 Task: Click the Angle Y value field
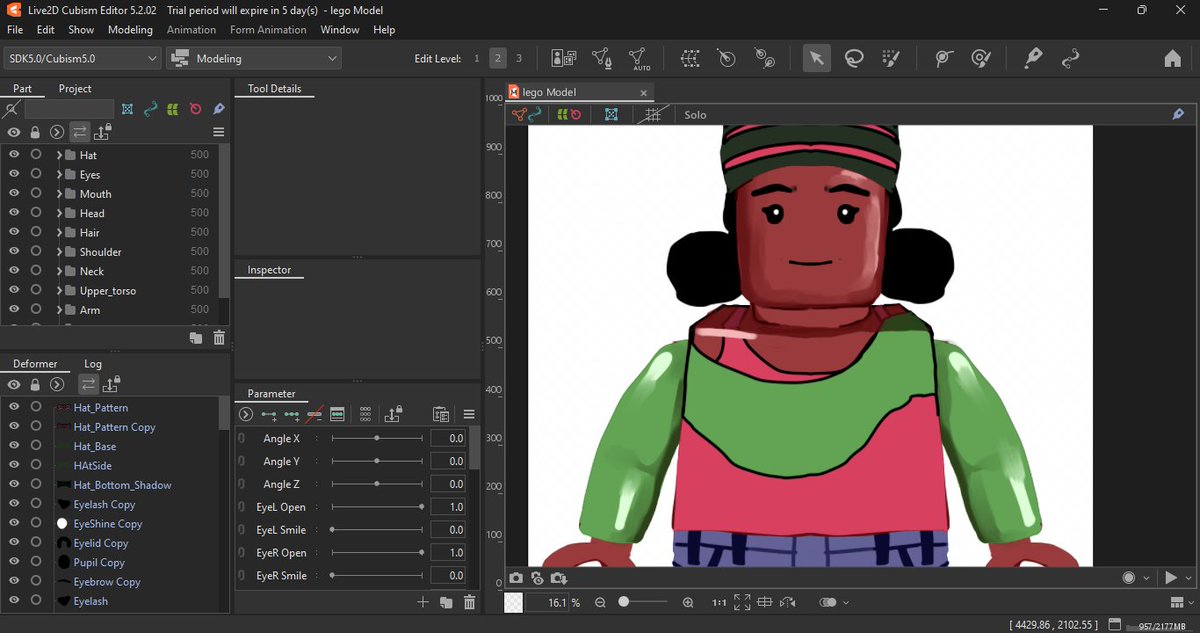point(448,461)
